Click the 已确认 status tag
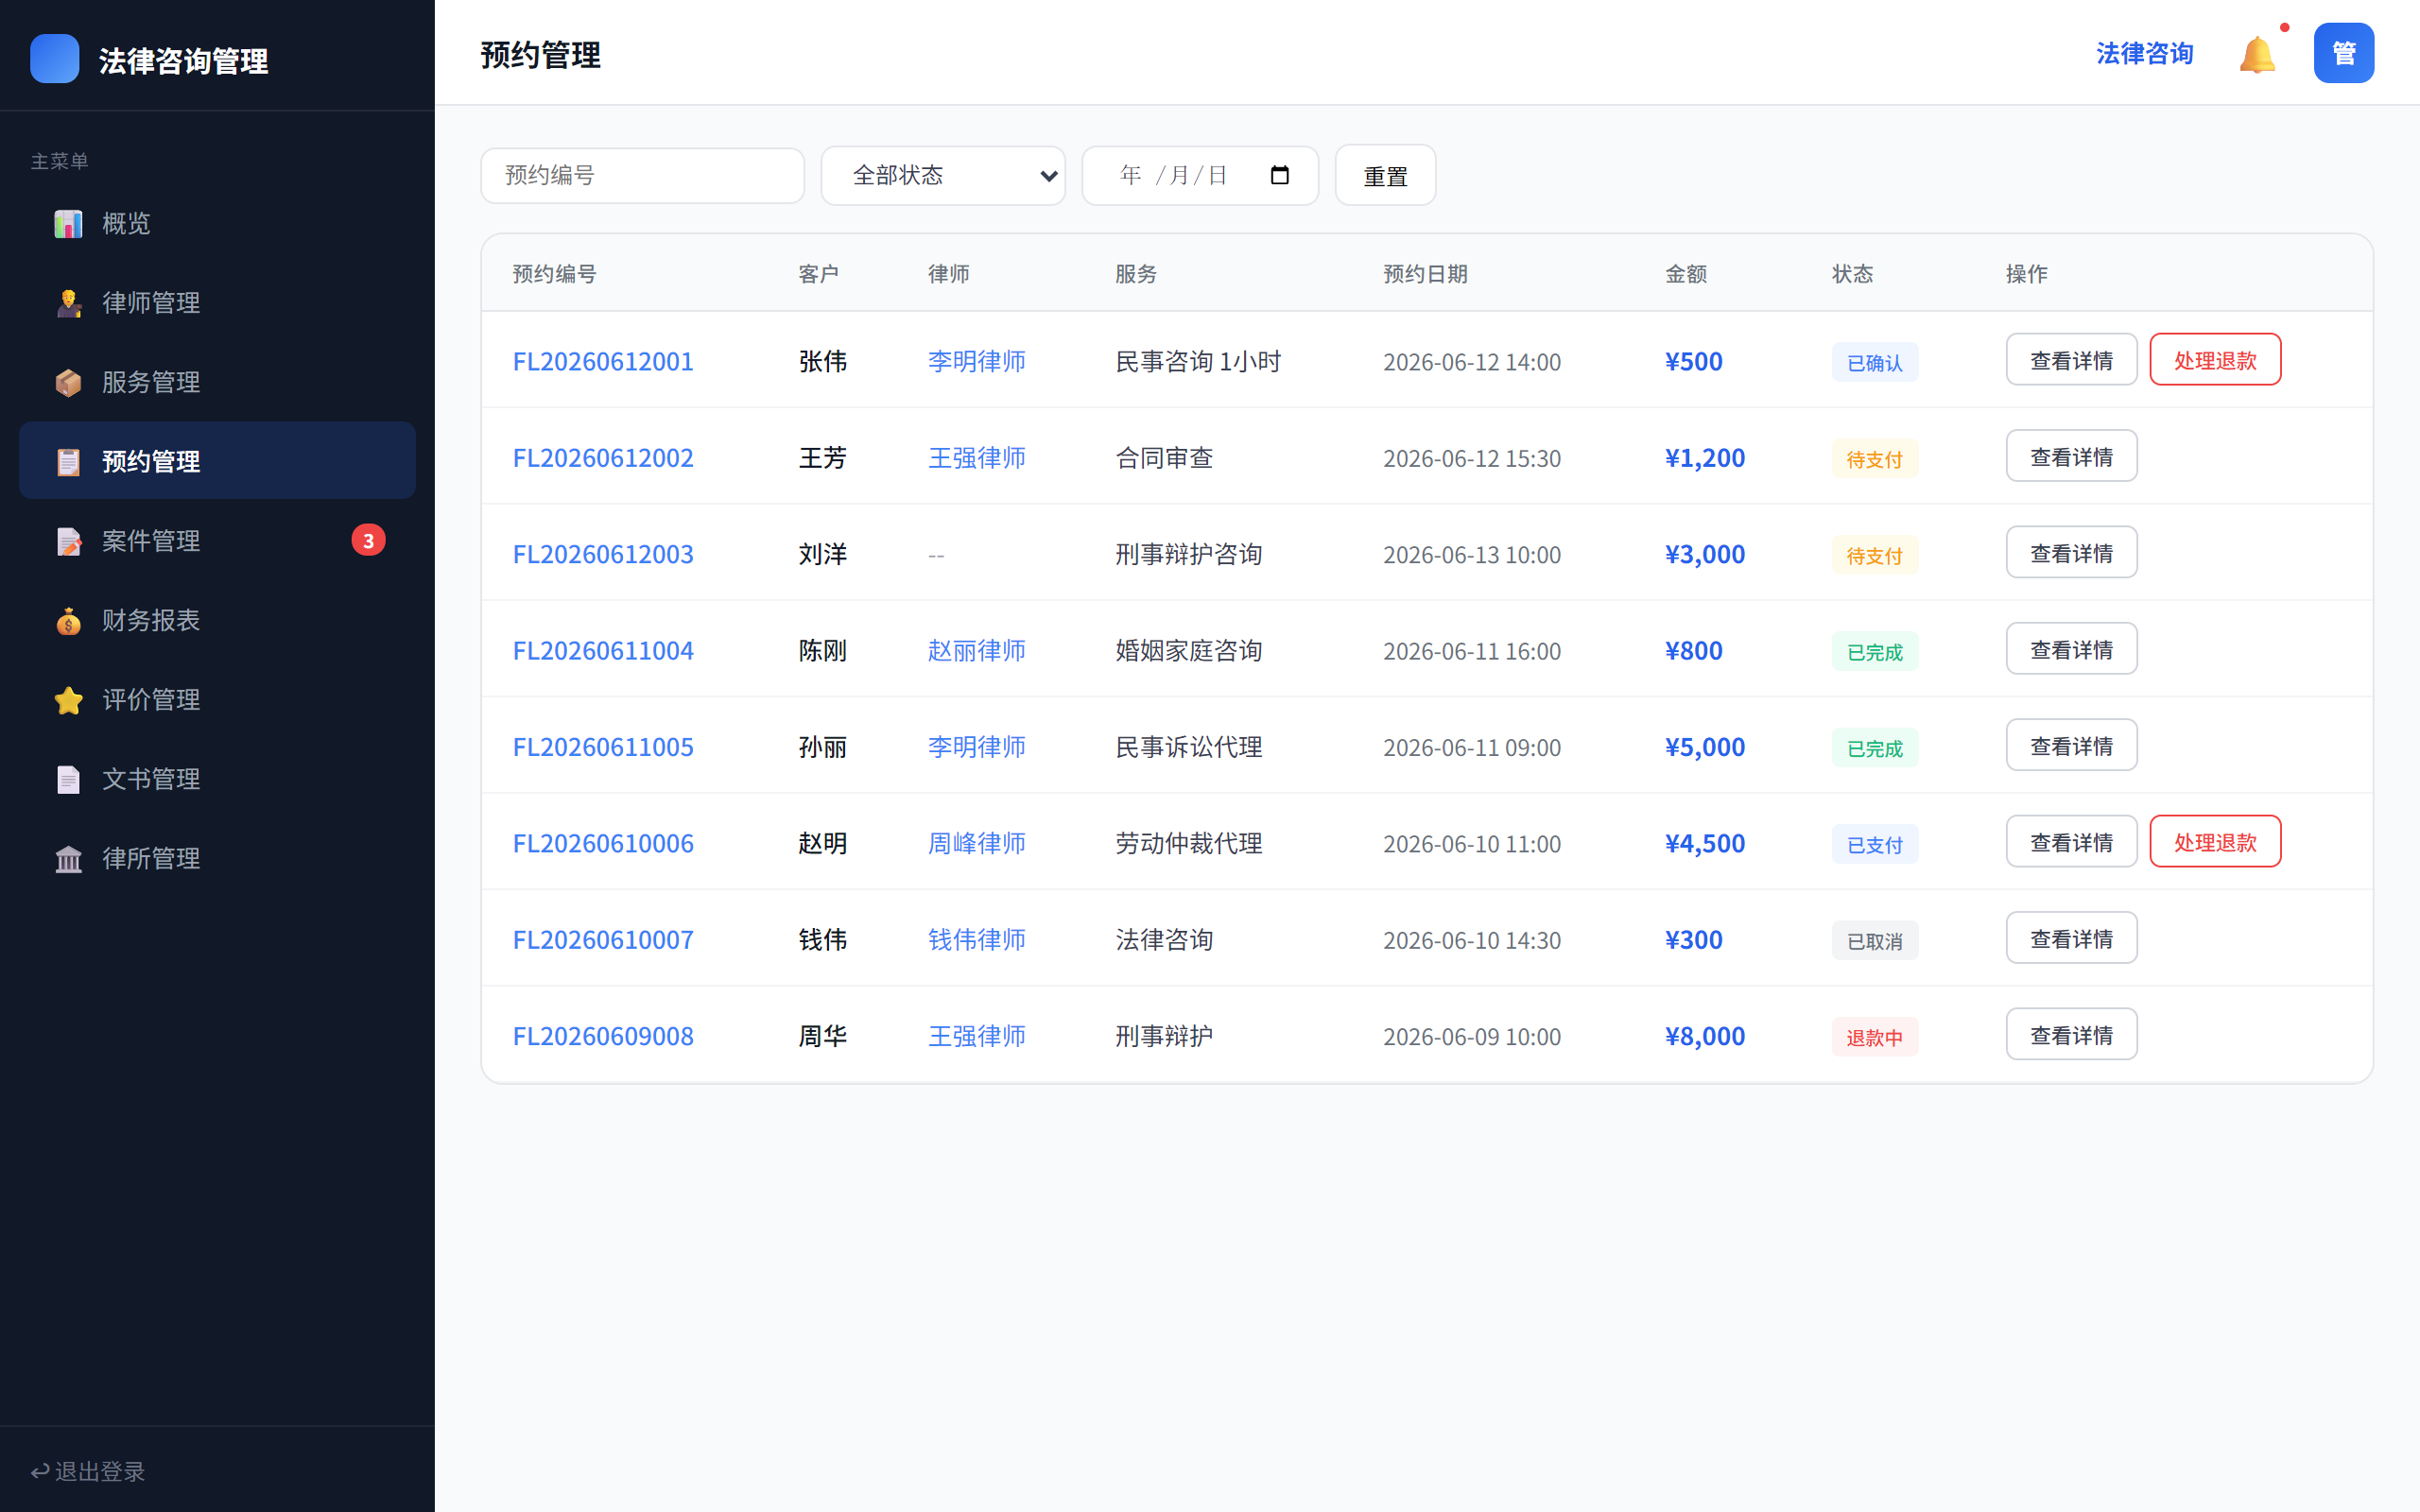The image size is (2420, 1512). [x=1874, y=362]
